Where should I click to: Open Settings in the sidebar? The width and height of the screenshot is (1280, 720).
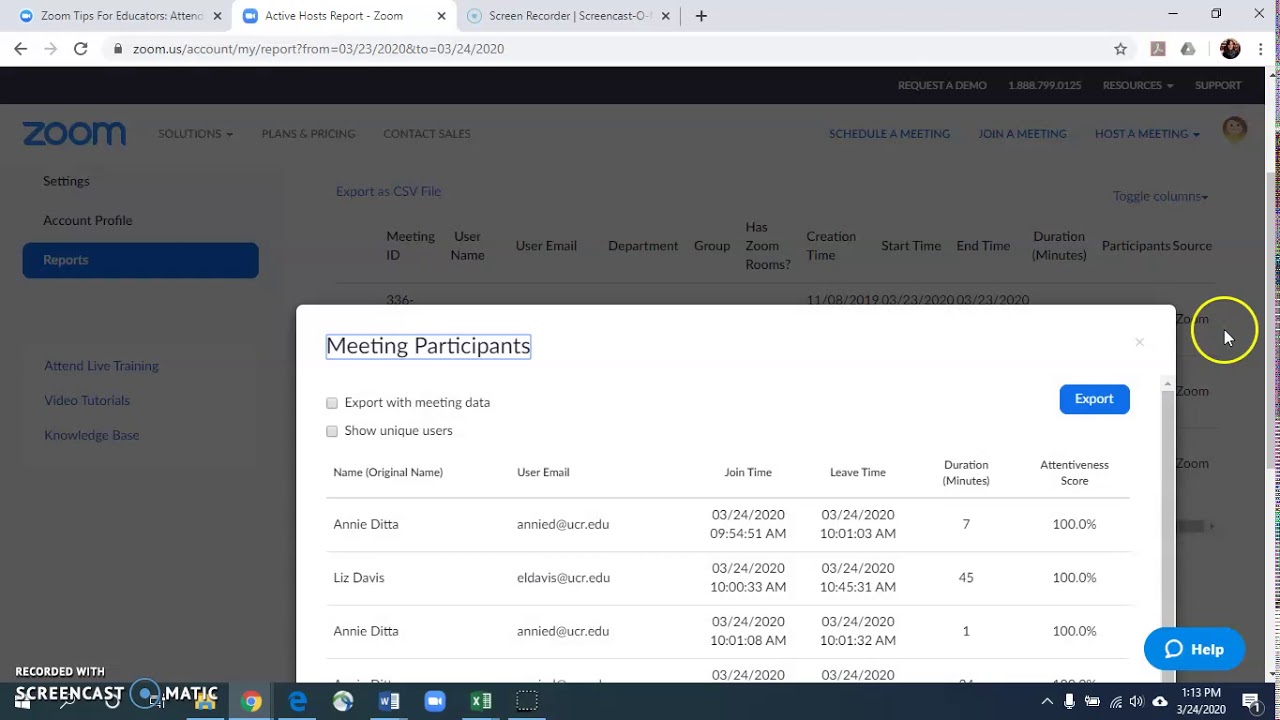coord(66,181)
